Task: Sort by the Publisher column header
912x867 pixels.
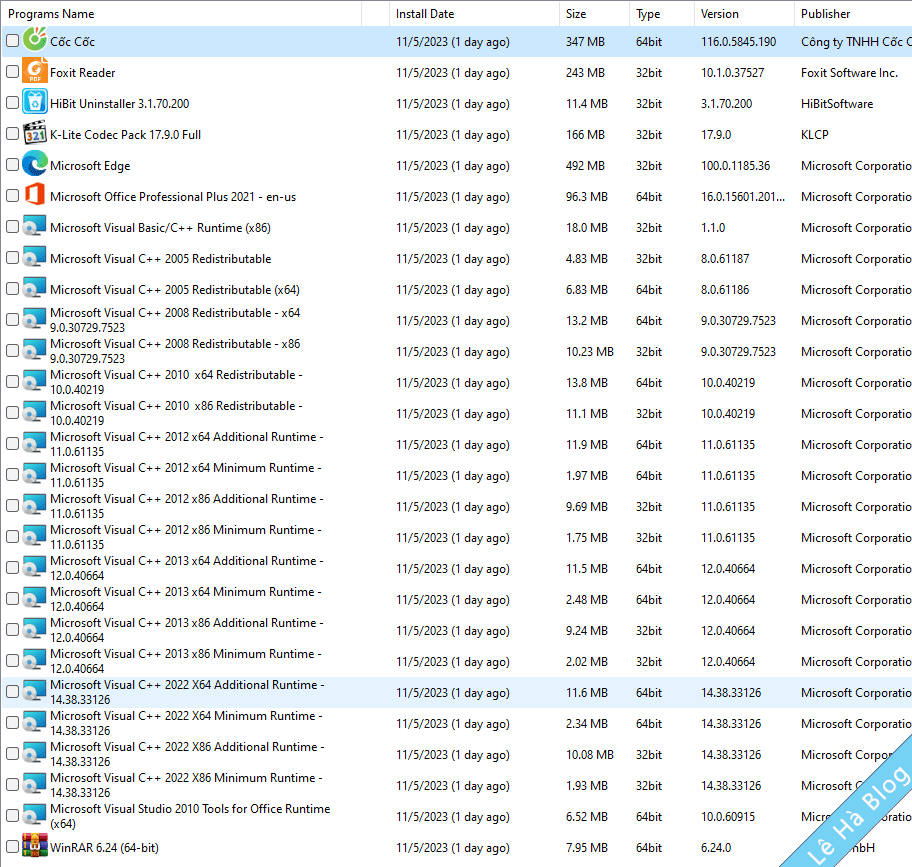Action: pos(825,14)
